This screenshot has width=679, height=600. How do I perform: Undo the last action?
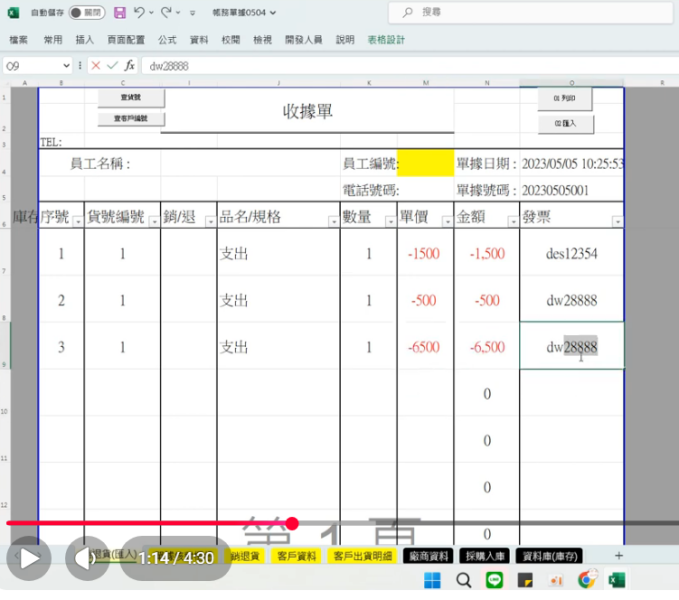[139, 12]
